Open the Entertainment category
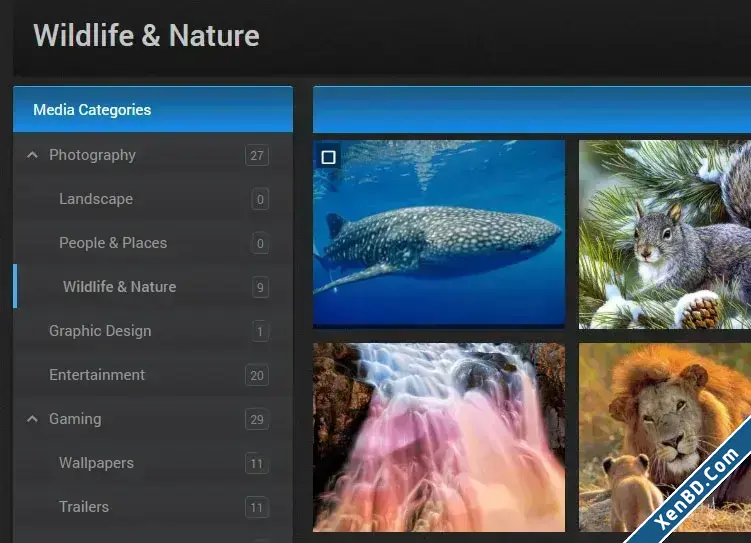 97,375
